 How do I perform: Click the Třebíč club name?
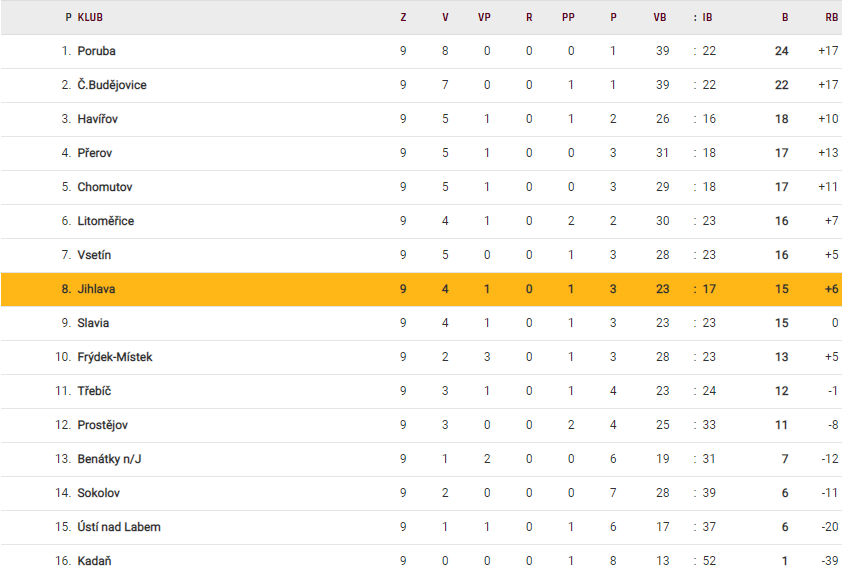[x=95, y=391]
